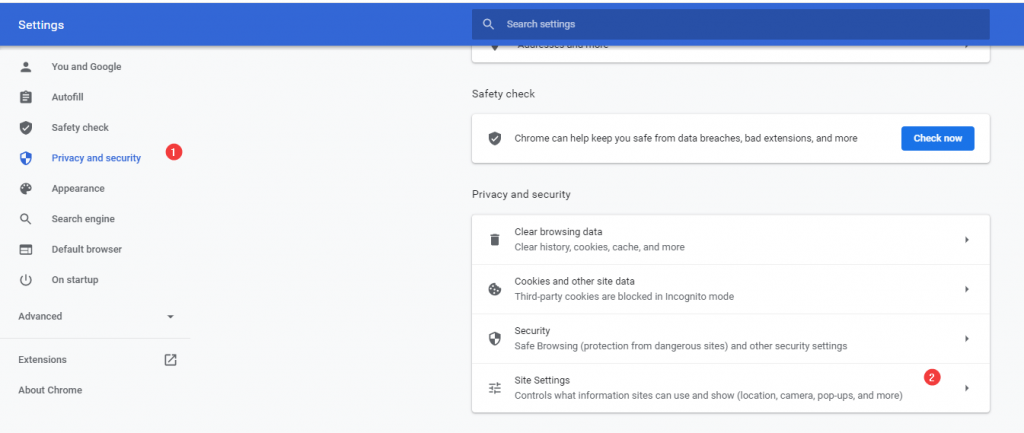Click the Autofill clipboard icon
The height and width of the screenshot is (433, 1024).
tap(25, 97)
